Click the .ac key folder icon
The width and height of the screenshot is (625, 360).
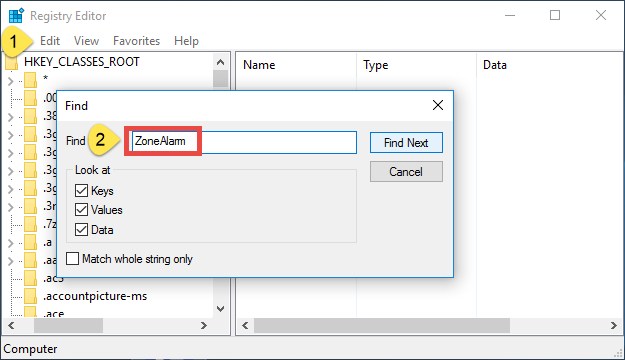(30, 278)
